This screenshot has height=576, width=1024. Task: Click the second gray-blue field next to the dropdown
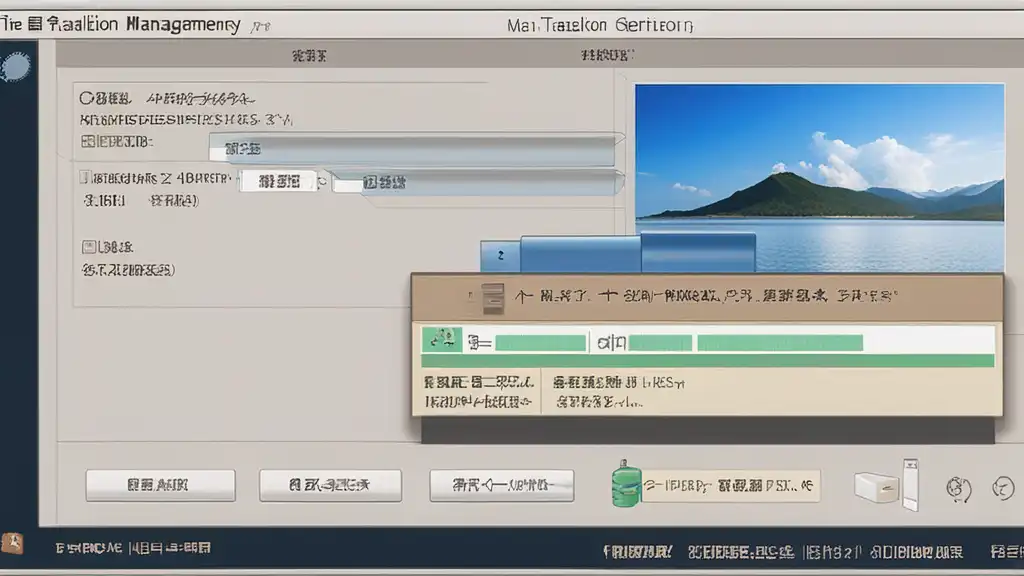pos(476,183)
